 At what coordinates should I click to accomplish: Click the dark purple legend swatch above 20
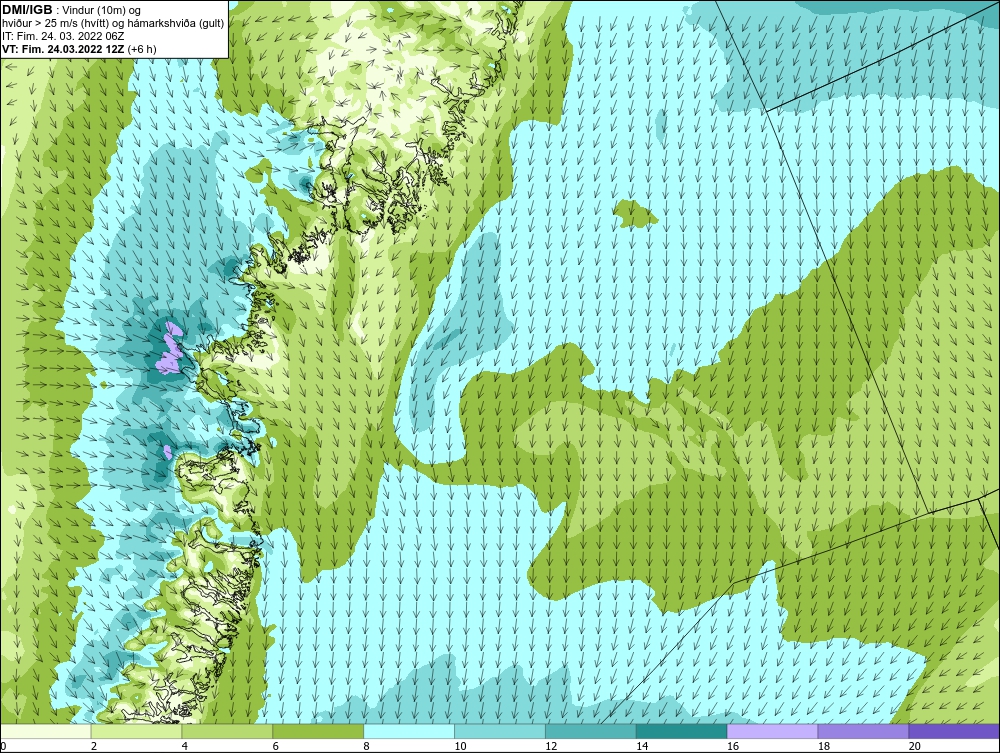[954, 732]
